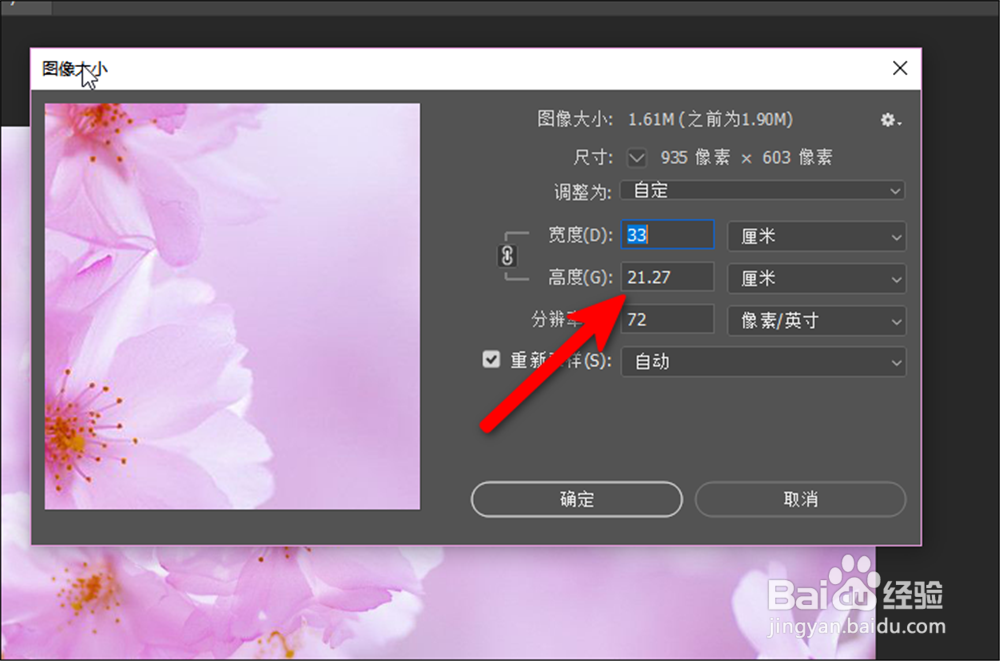The height and width of the screenshot is (661, 1000).
Task: Open the width unit 厘米 dropdown
Action: [816, 237]
